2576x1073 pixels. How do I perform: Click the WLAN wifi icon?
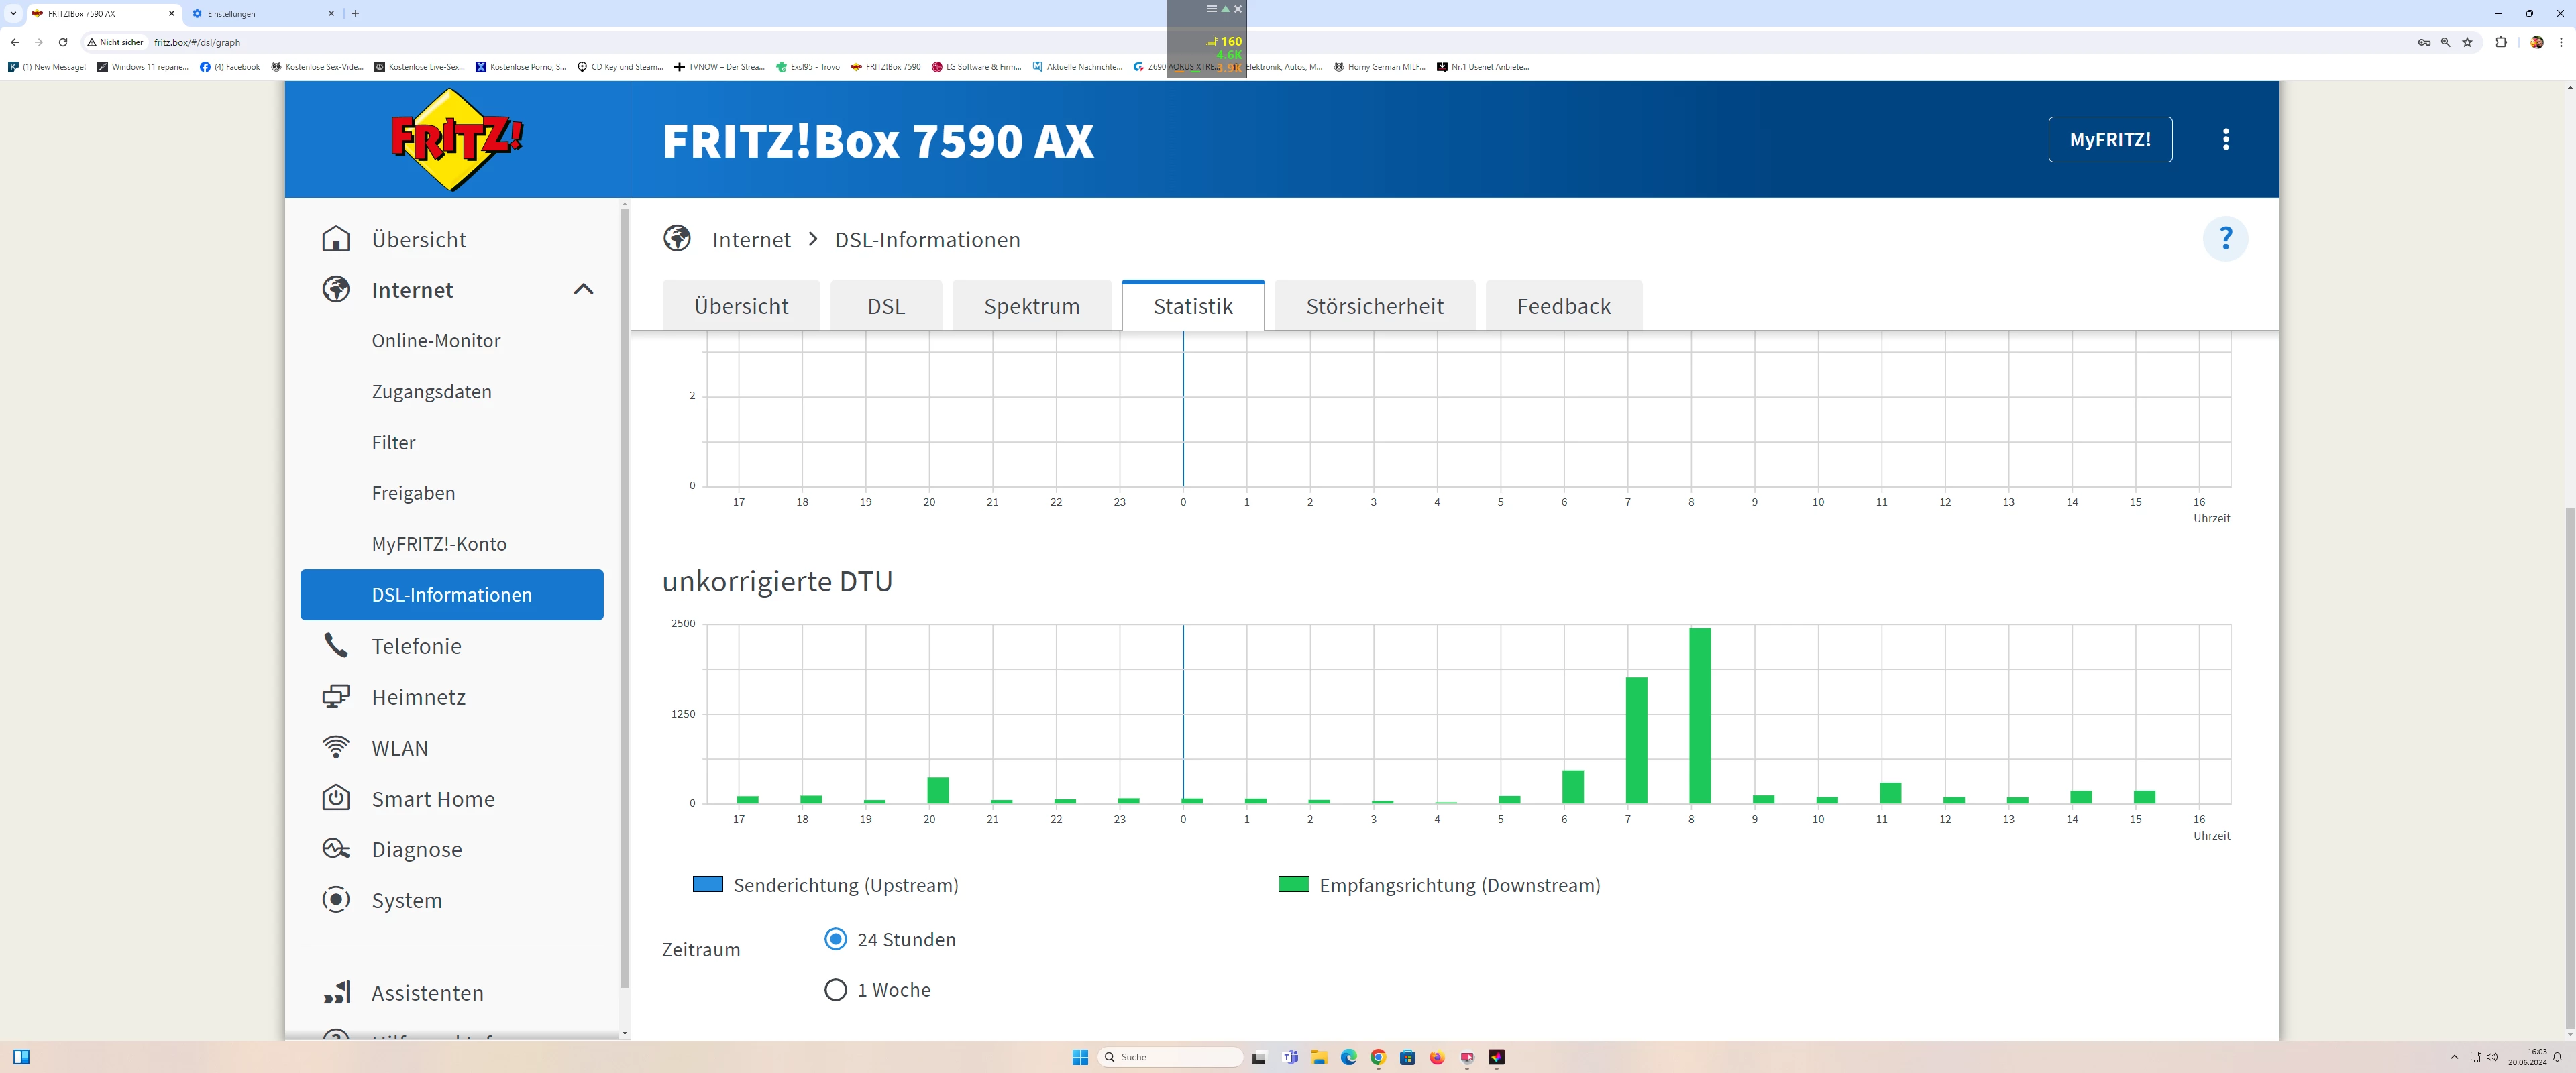(x=336, y=748)
